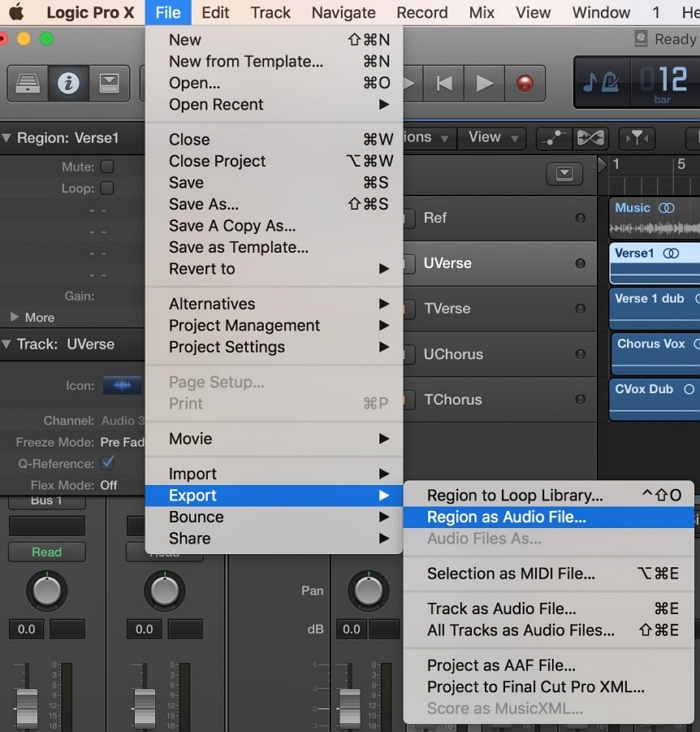Viewport: 700px width, 732px height.
Task: Choose Region to Loop Library…
Action: pyautogui.click(x=548, y=495)
